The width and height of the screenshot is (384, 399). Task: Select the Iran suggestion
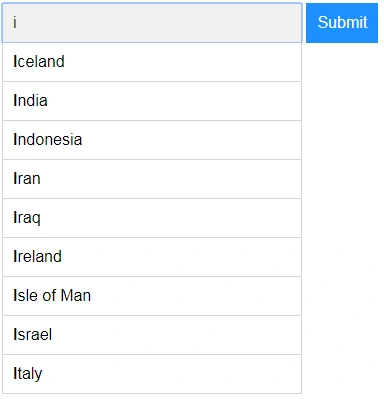click(x=152, y=179)
